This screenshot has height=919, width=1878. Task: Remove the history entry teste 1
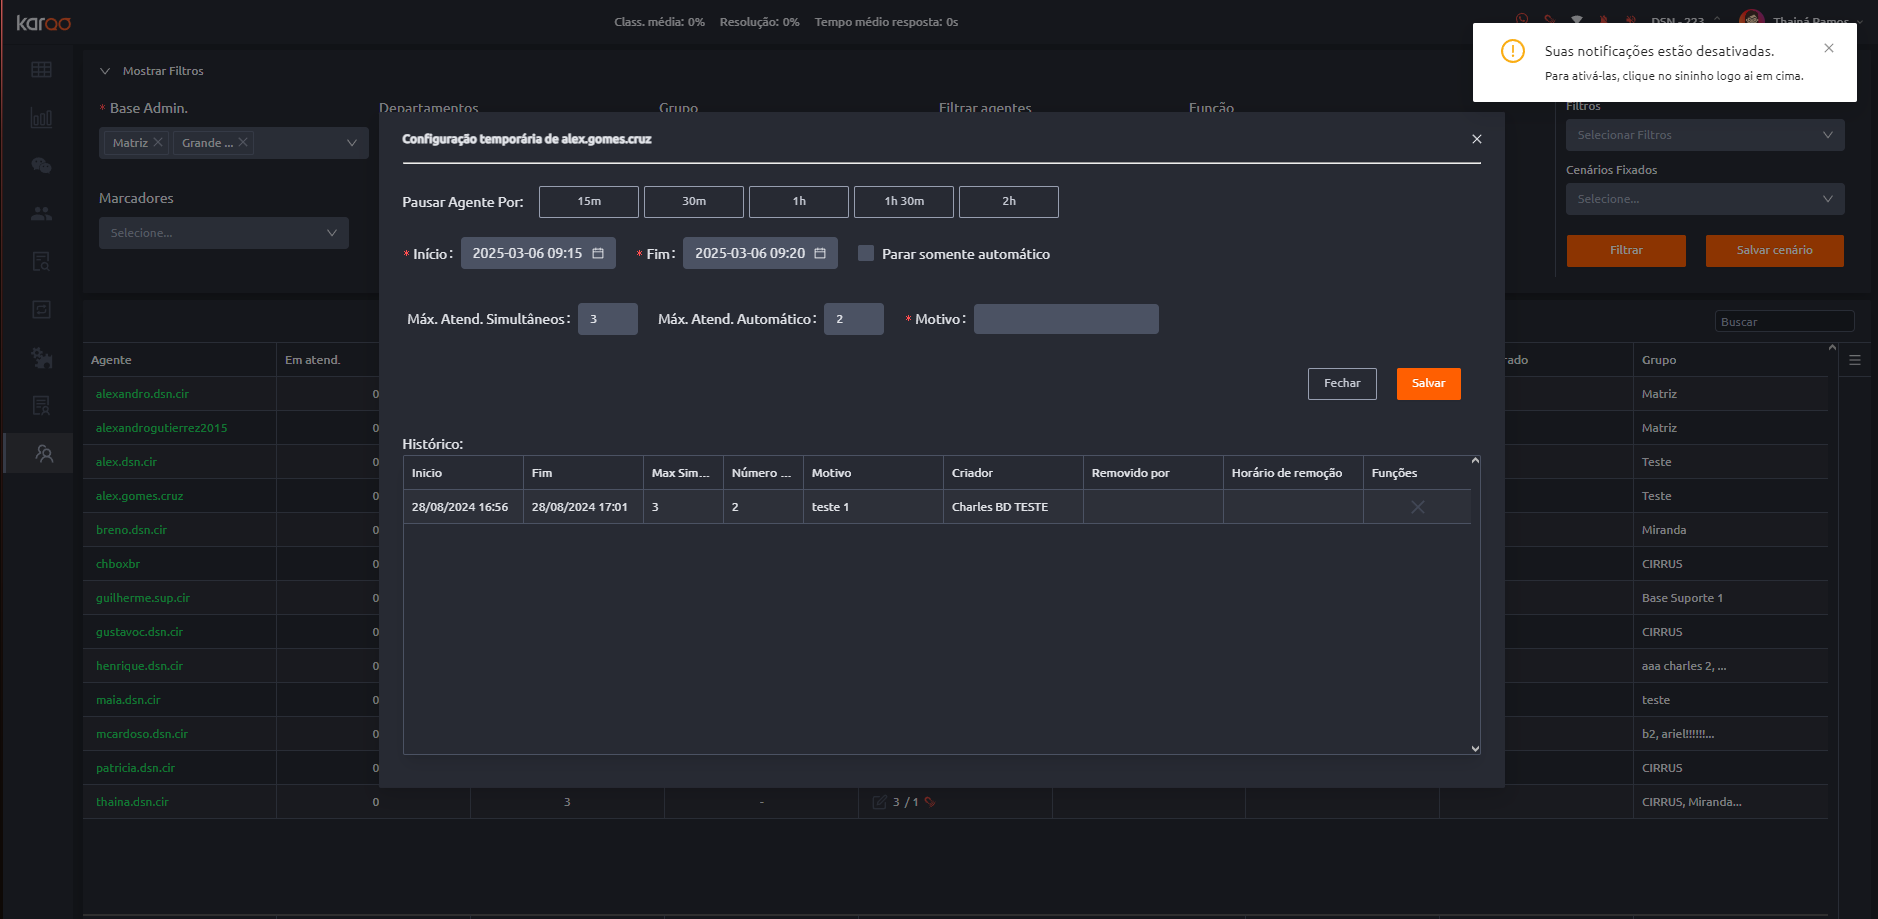point(1417,507)
